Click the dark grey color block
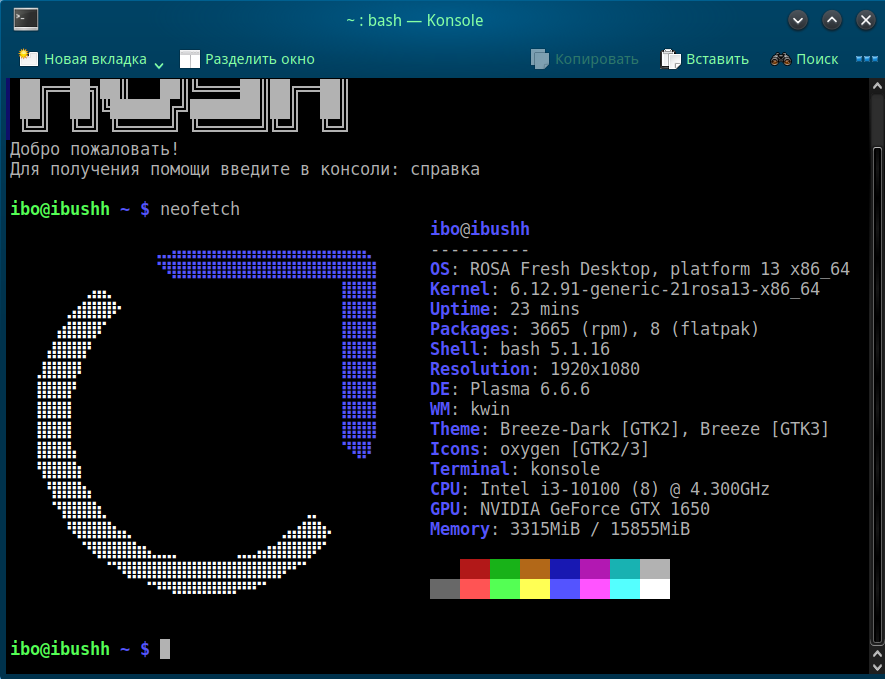The width and height of the screenshot is (885, 679). pyautogui.click(x=445, y=589)
